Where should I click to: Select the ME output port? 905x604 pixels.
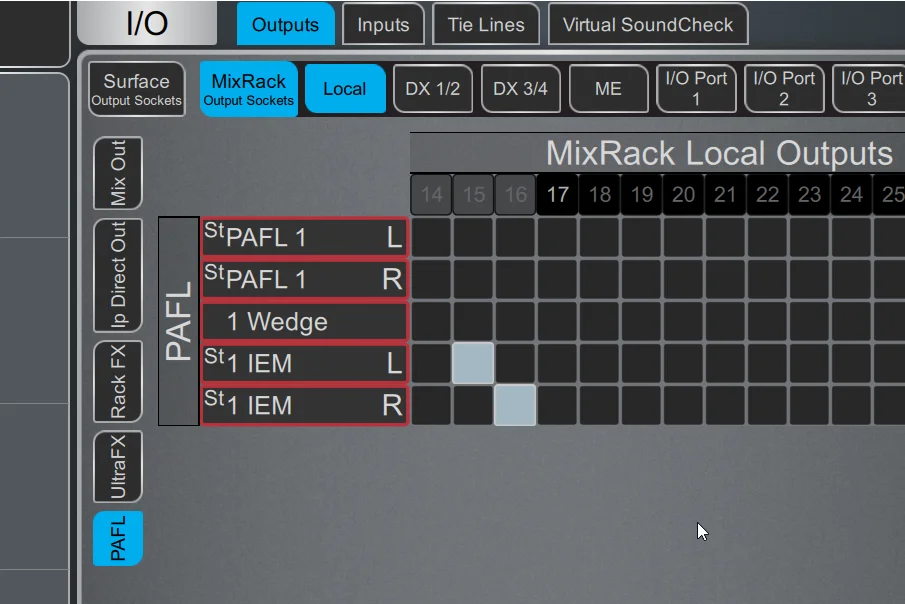tap(608, 89)
